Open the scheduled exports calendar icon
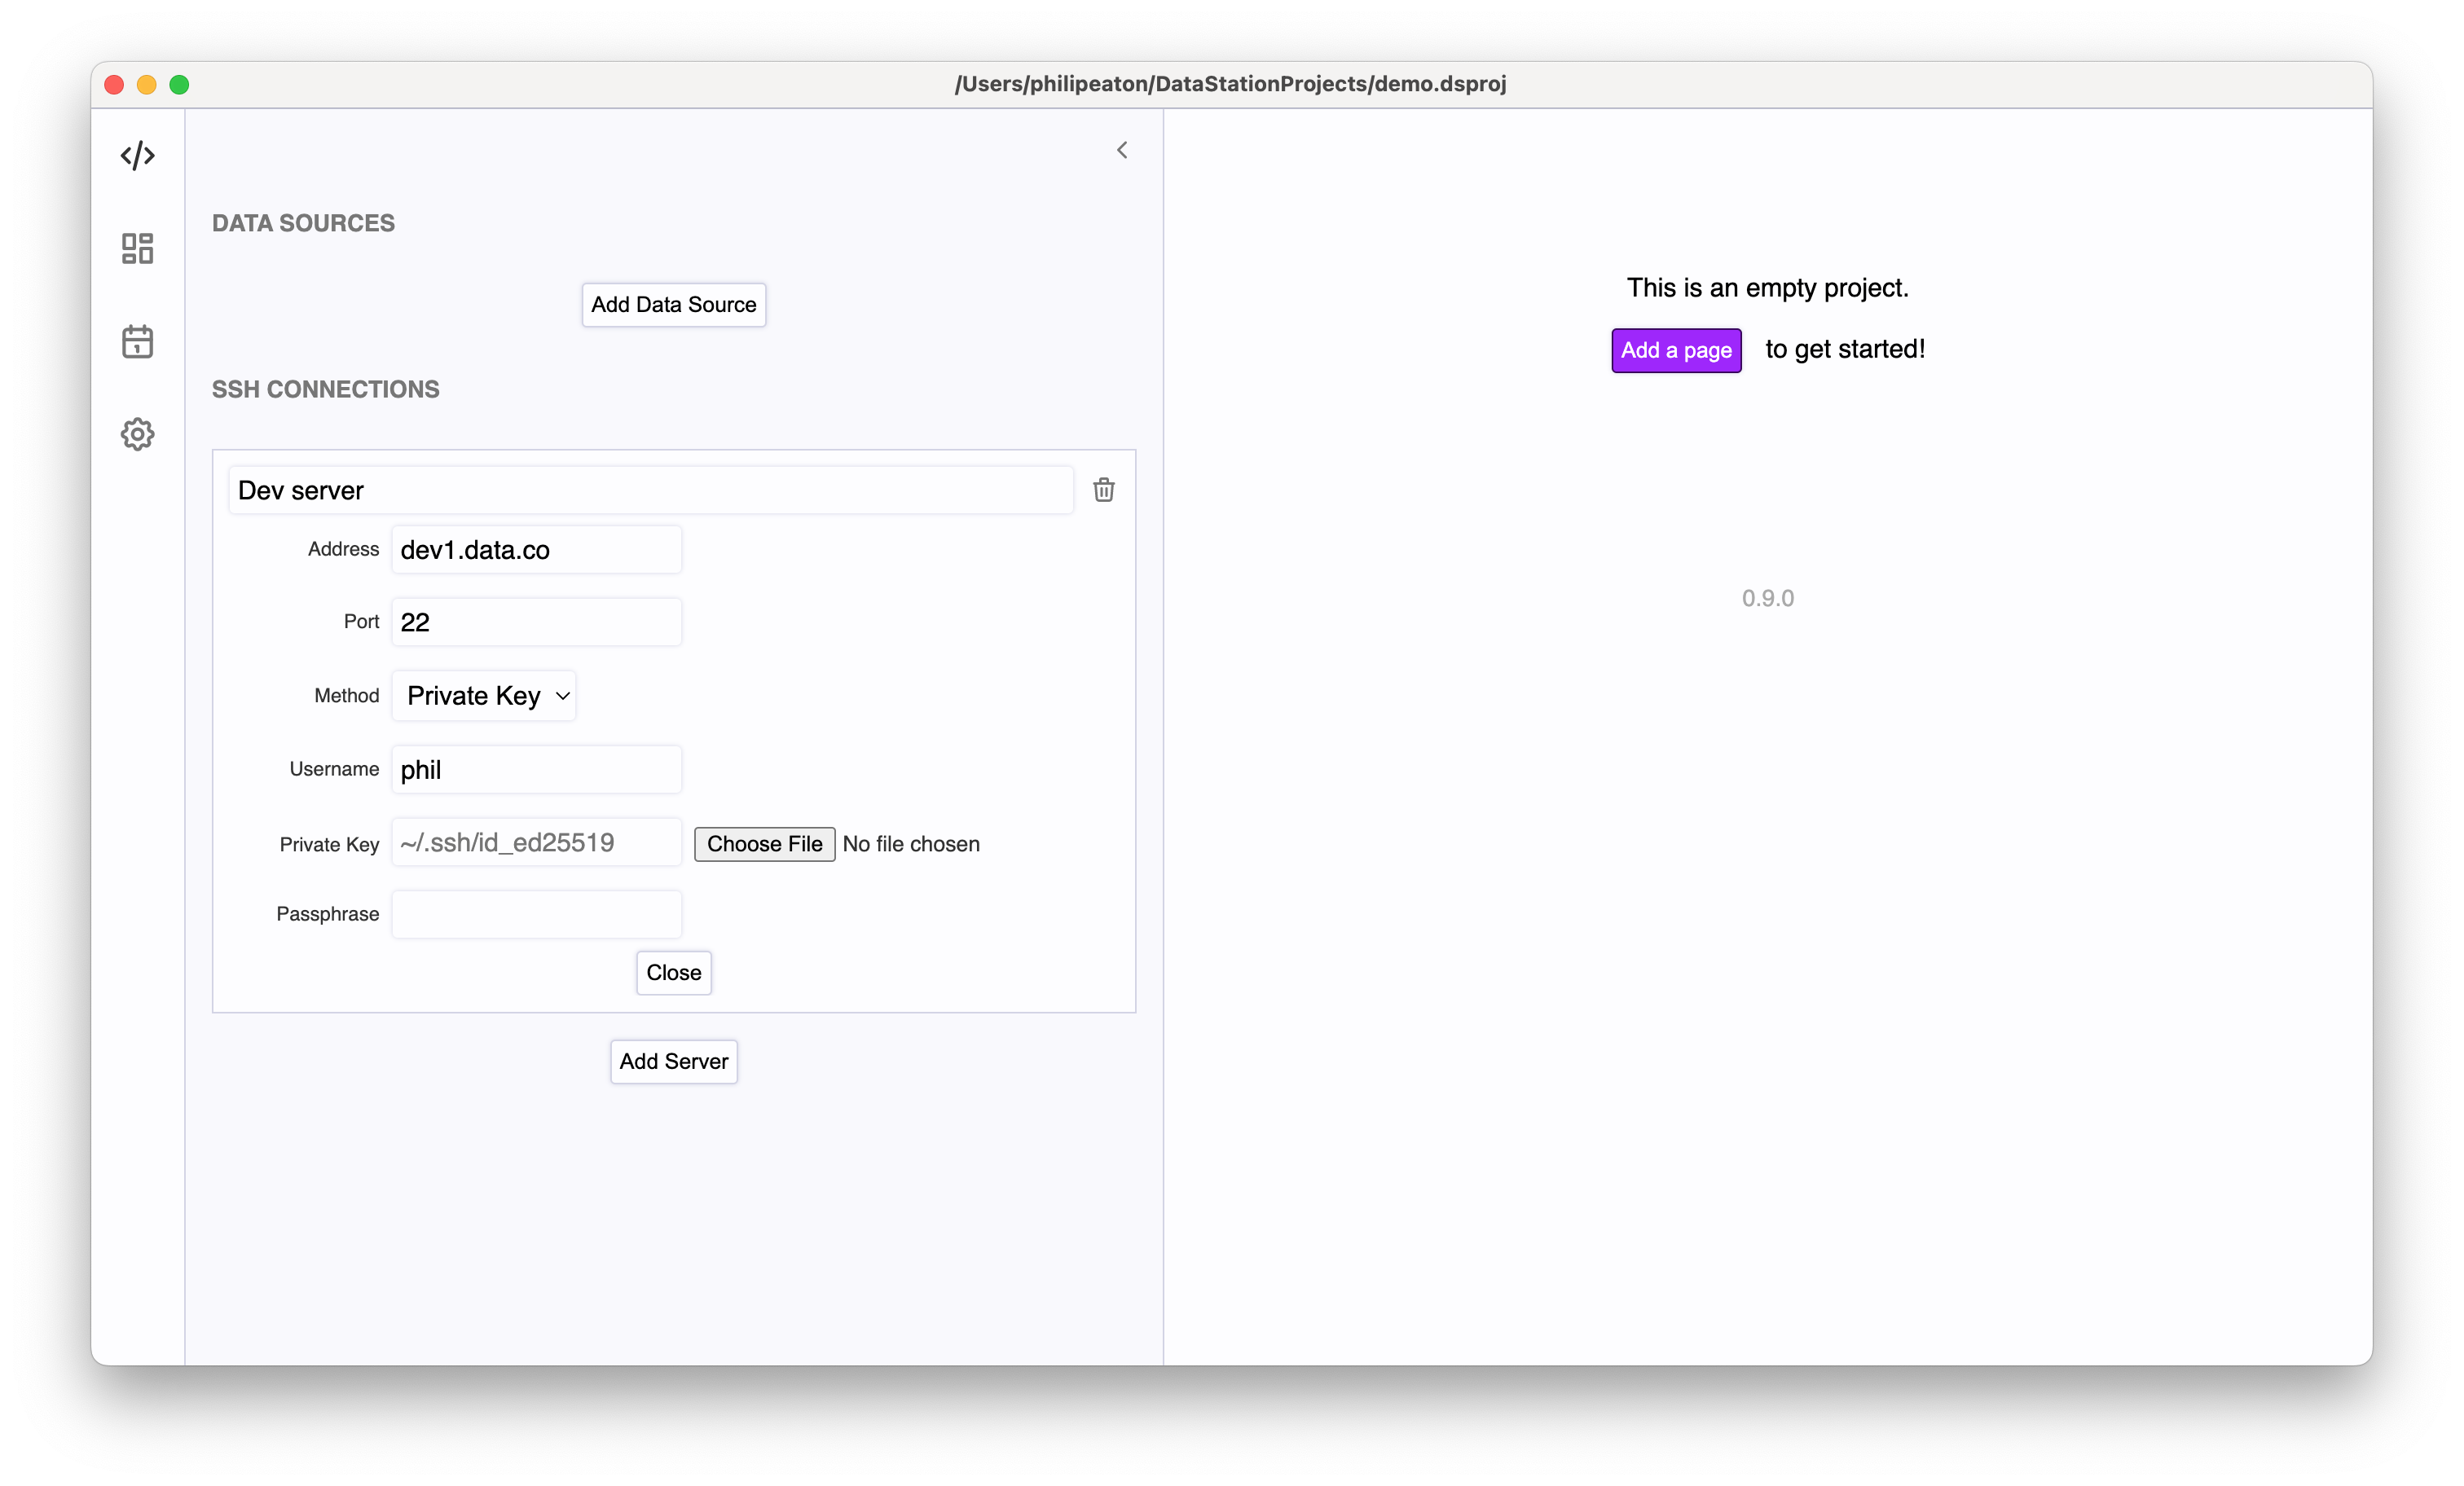The image size is (2464, 1486). 137,341
